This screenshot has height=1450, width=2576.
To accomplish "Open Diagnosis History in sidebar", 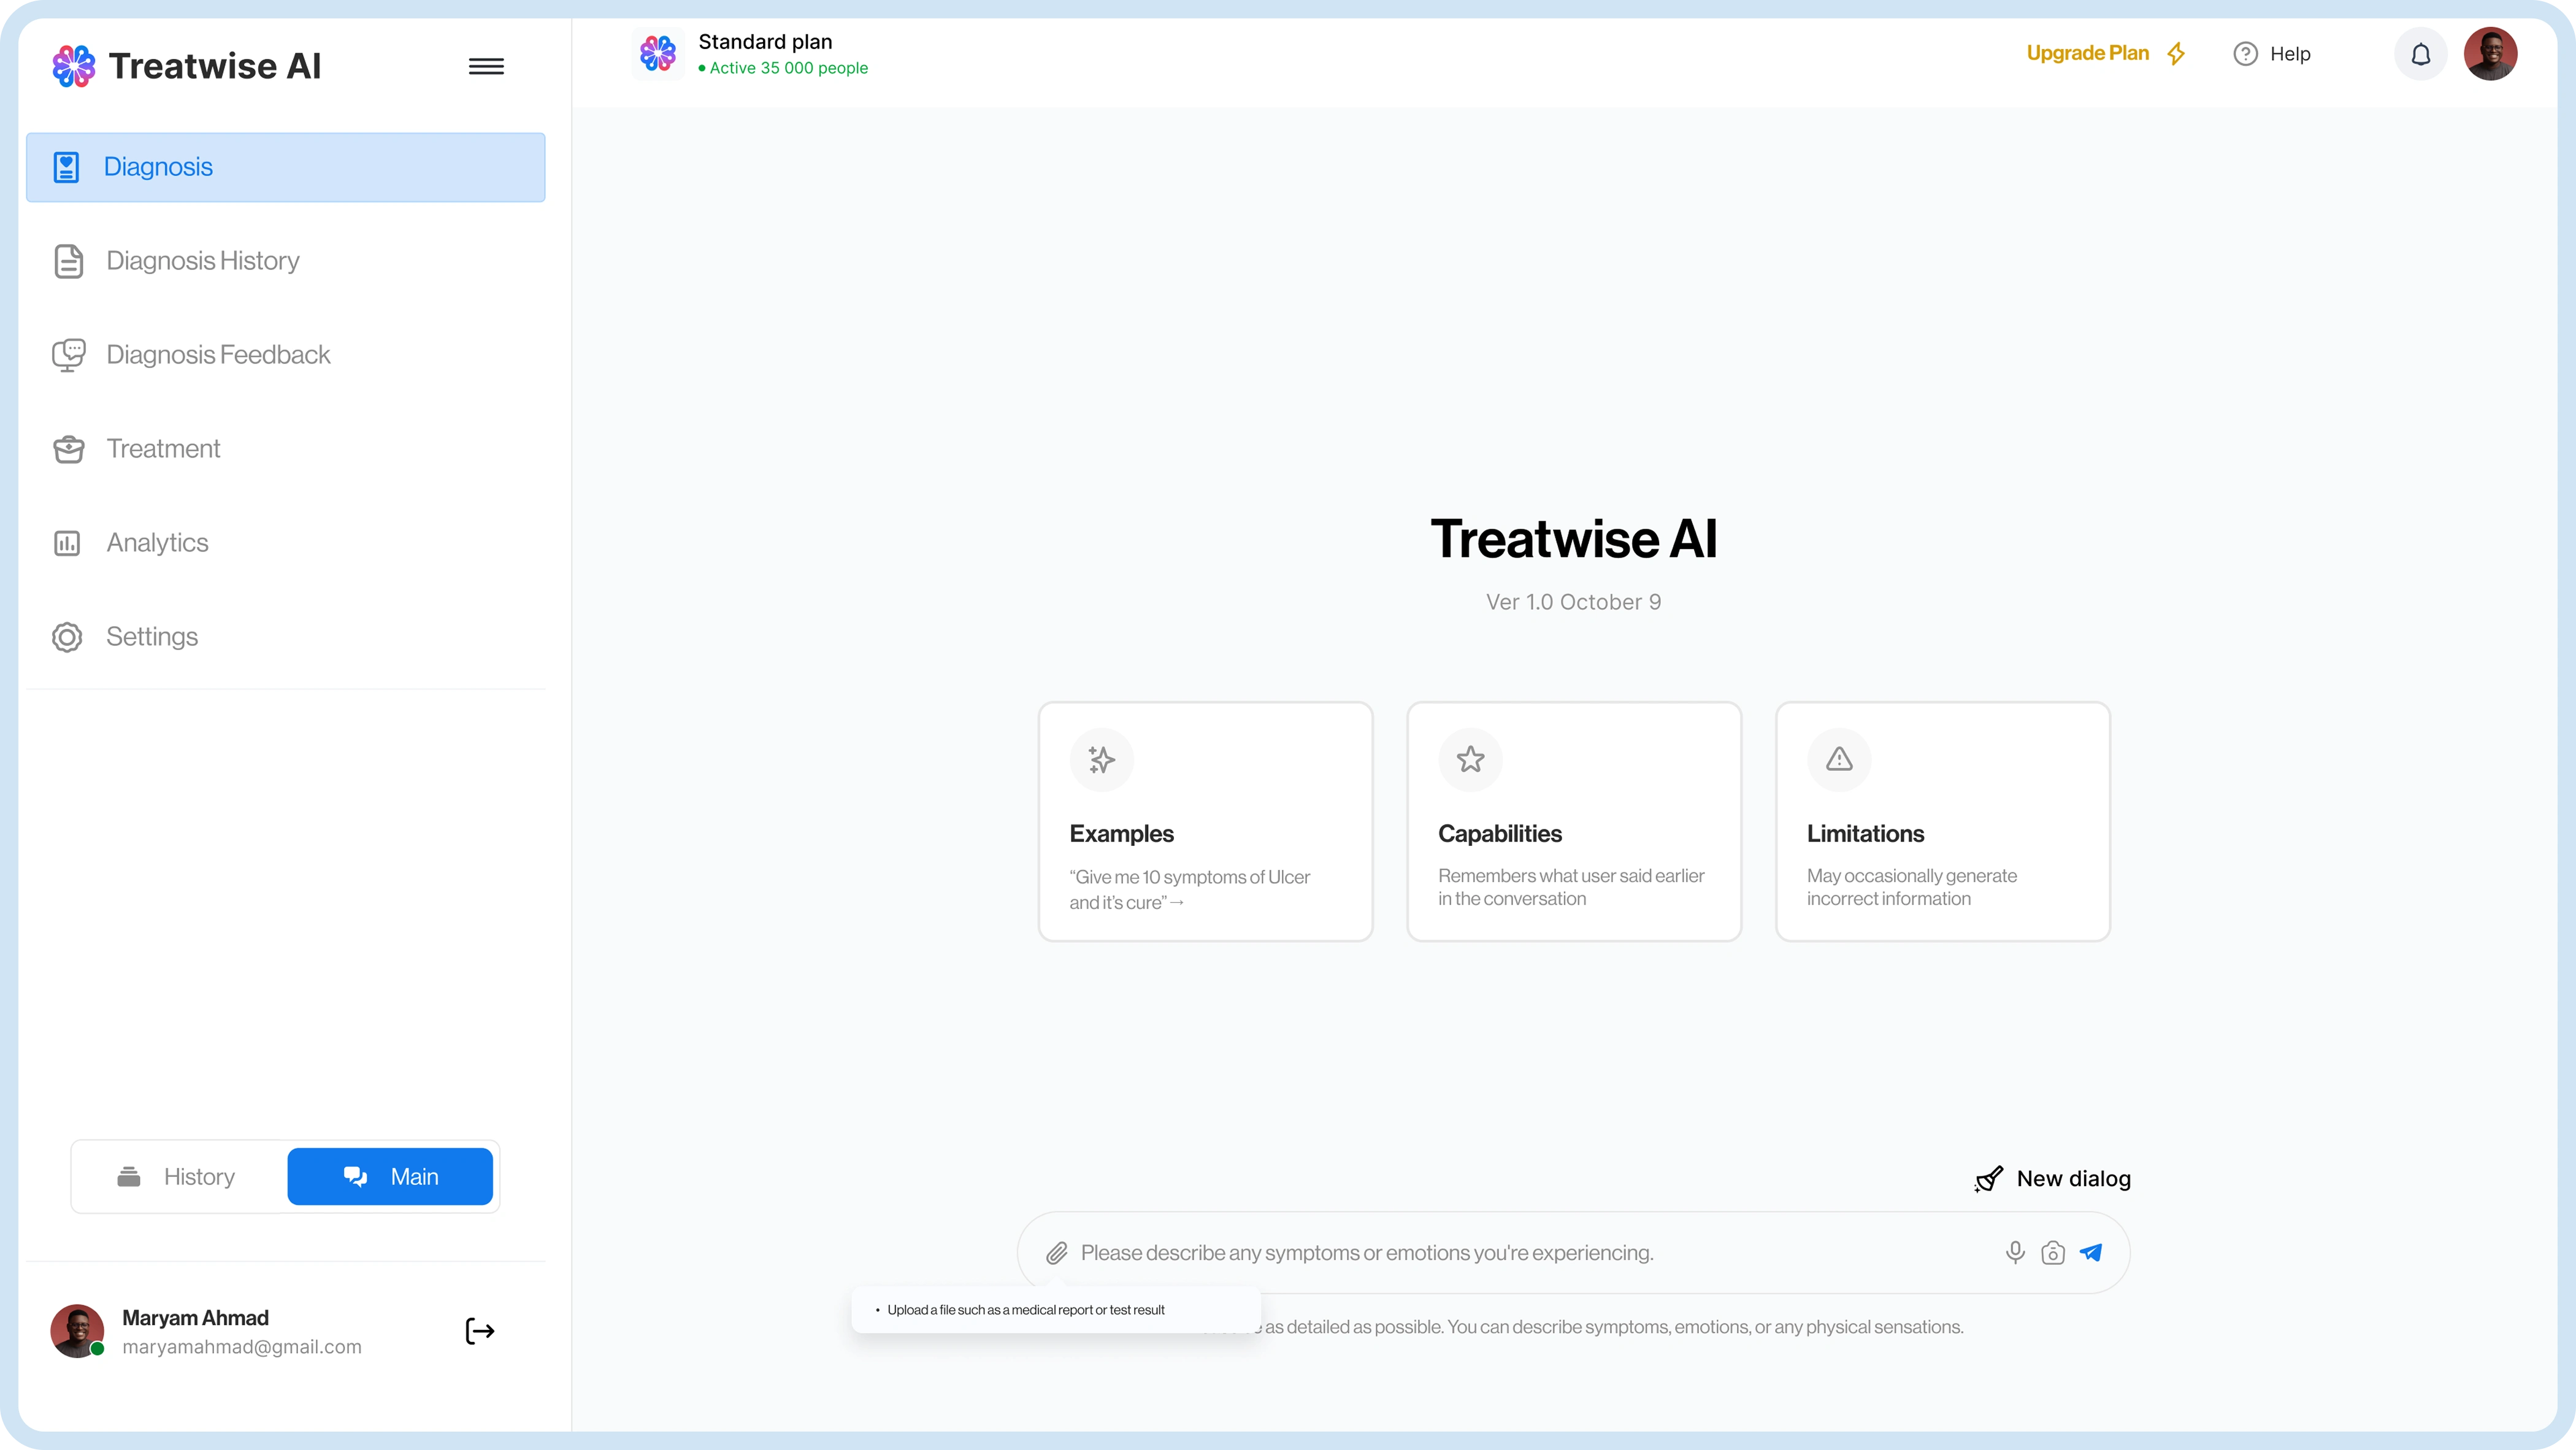I will [x=202, y=261].
